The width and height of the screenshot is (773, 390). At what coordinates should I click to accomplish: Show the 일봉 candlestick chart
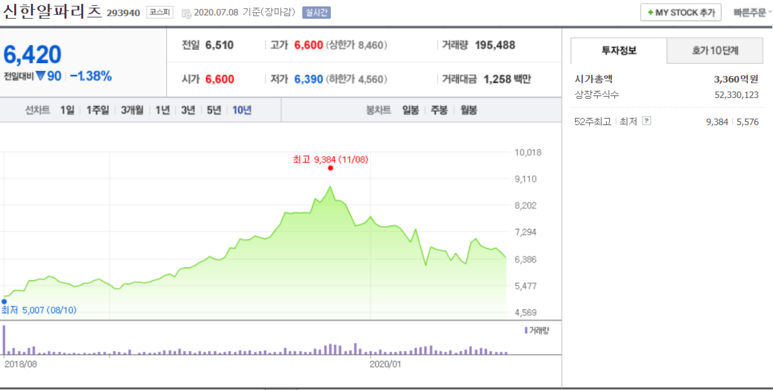pos(410,110)
